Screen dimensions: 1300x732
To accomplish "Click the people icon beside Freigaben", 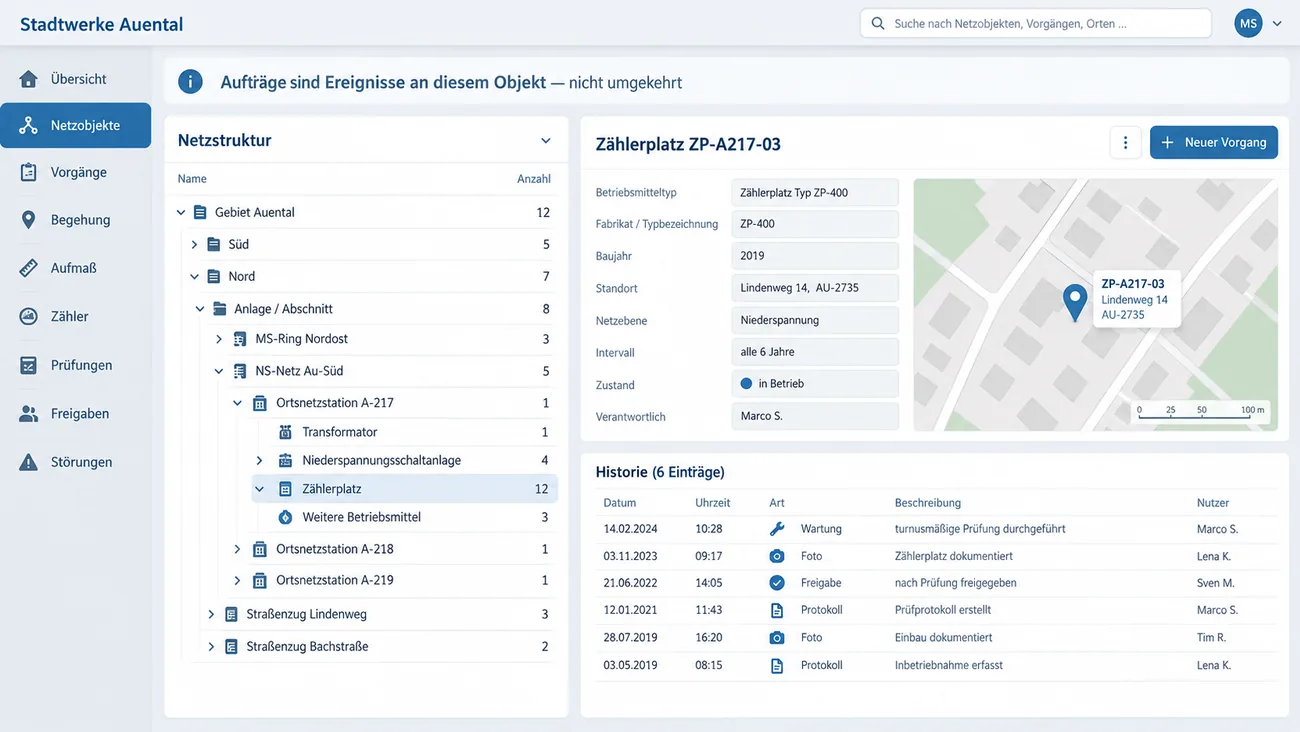I will 28,414.
